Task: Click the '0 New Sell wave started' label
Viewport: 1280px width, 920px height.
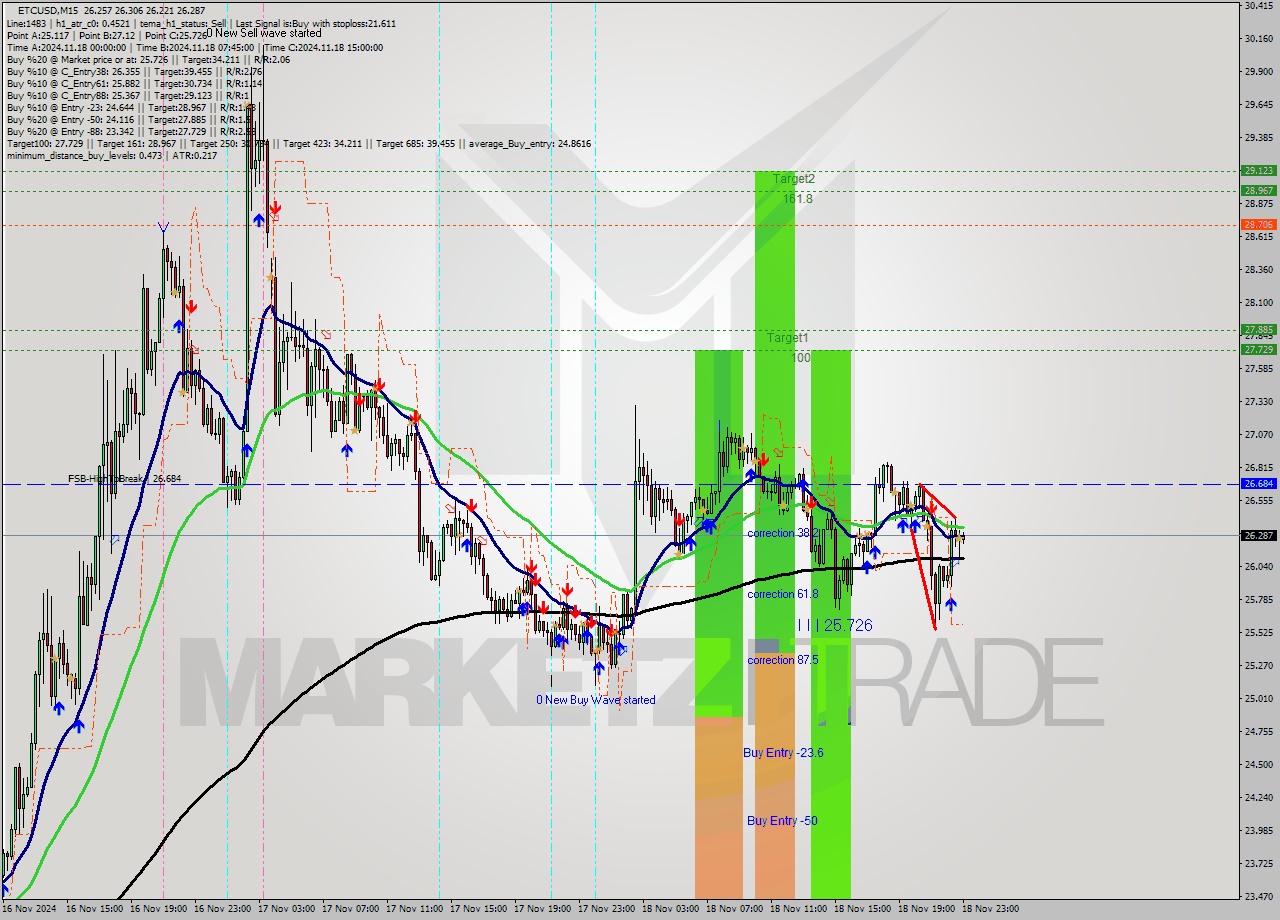Action: coord(264,33)
